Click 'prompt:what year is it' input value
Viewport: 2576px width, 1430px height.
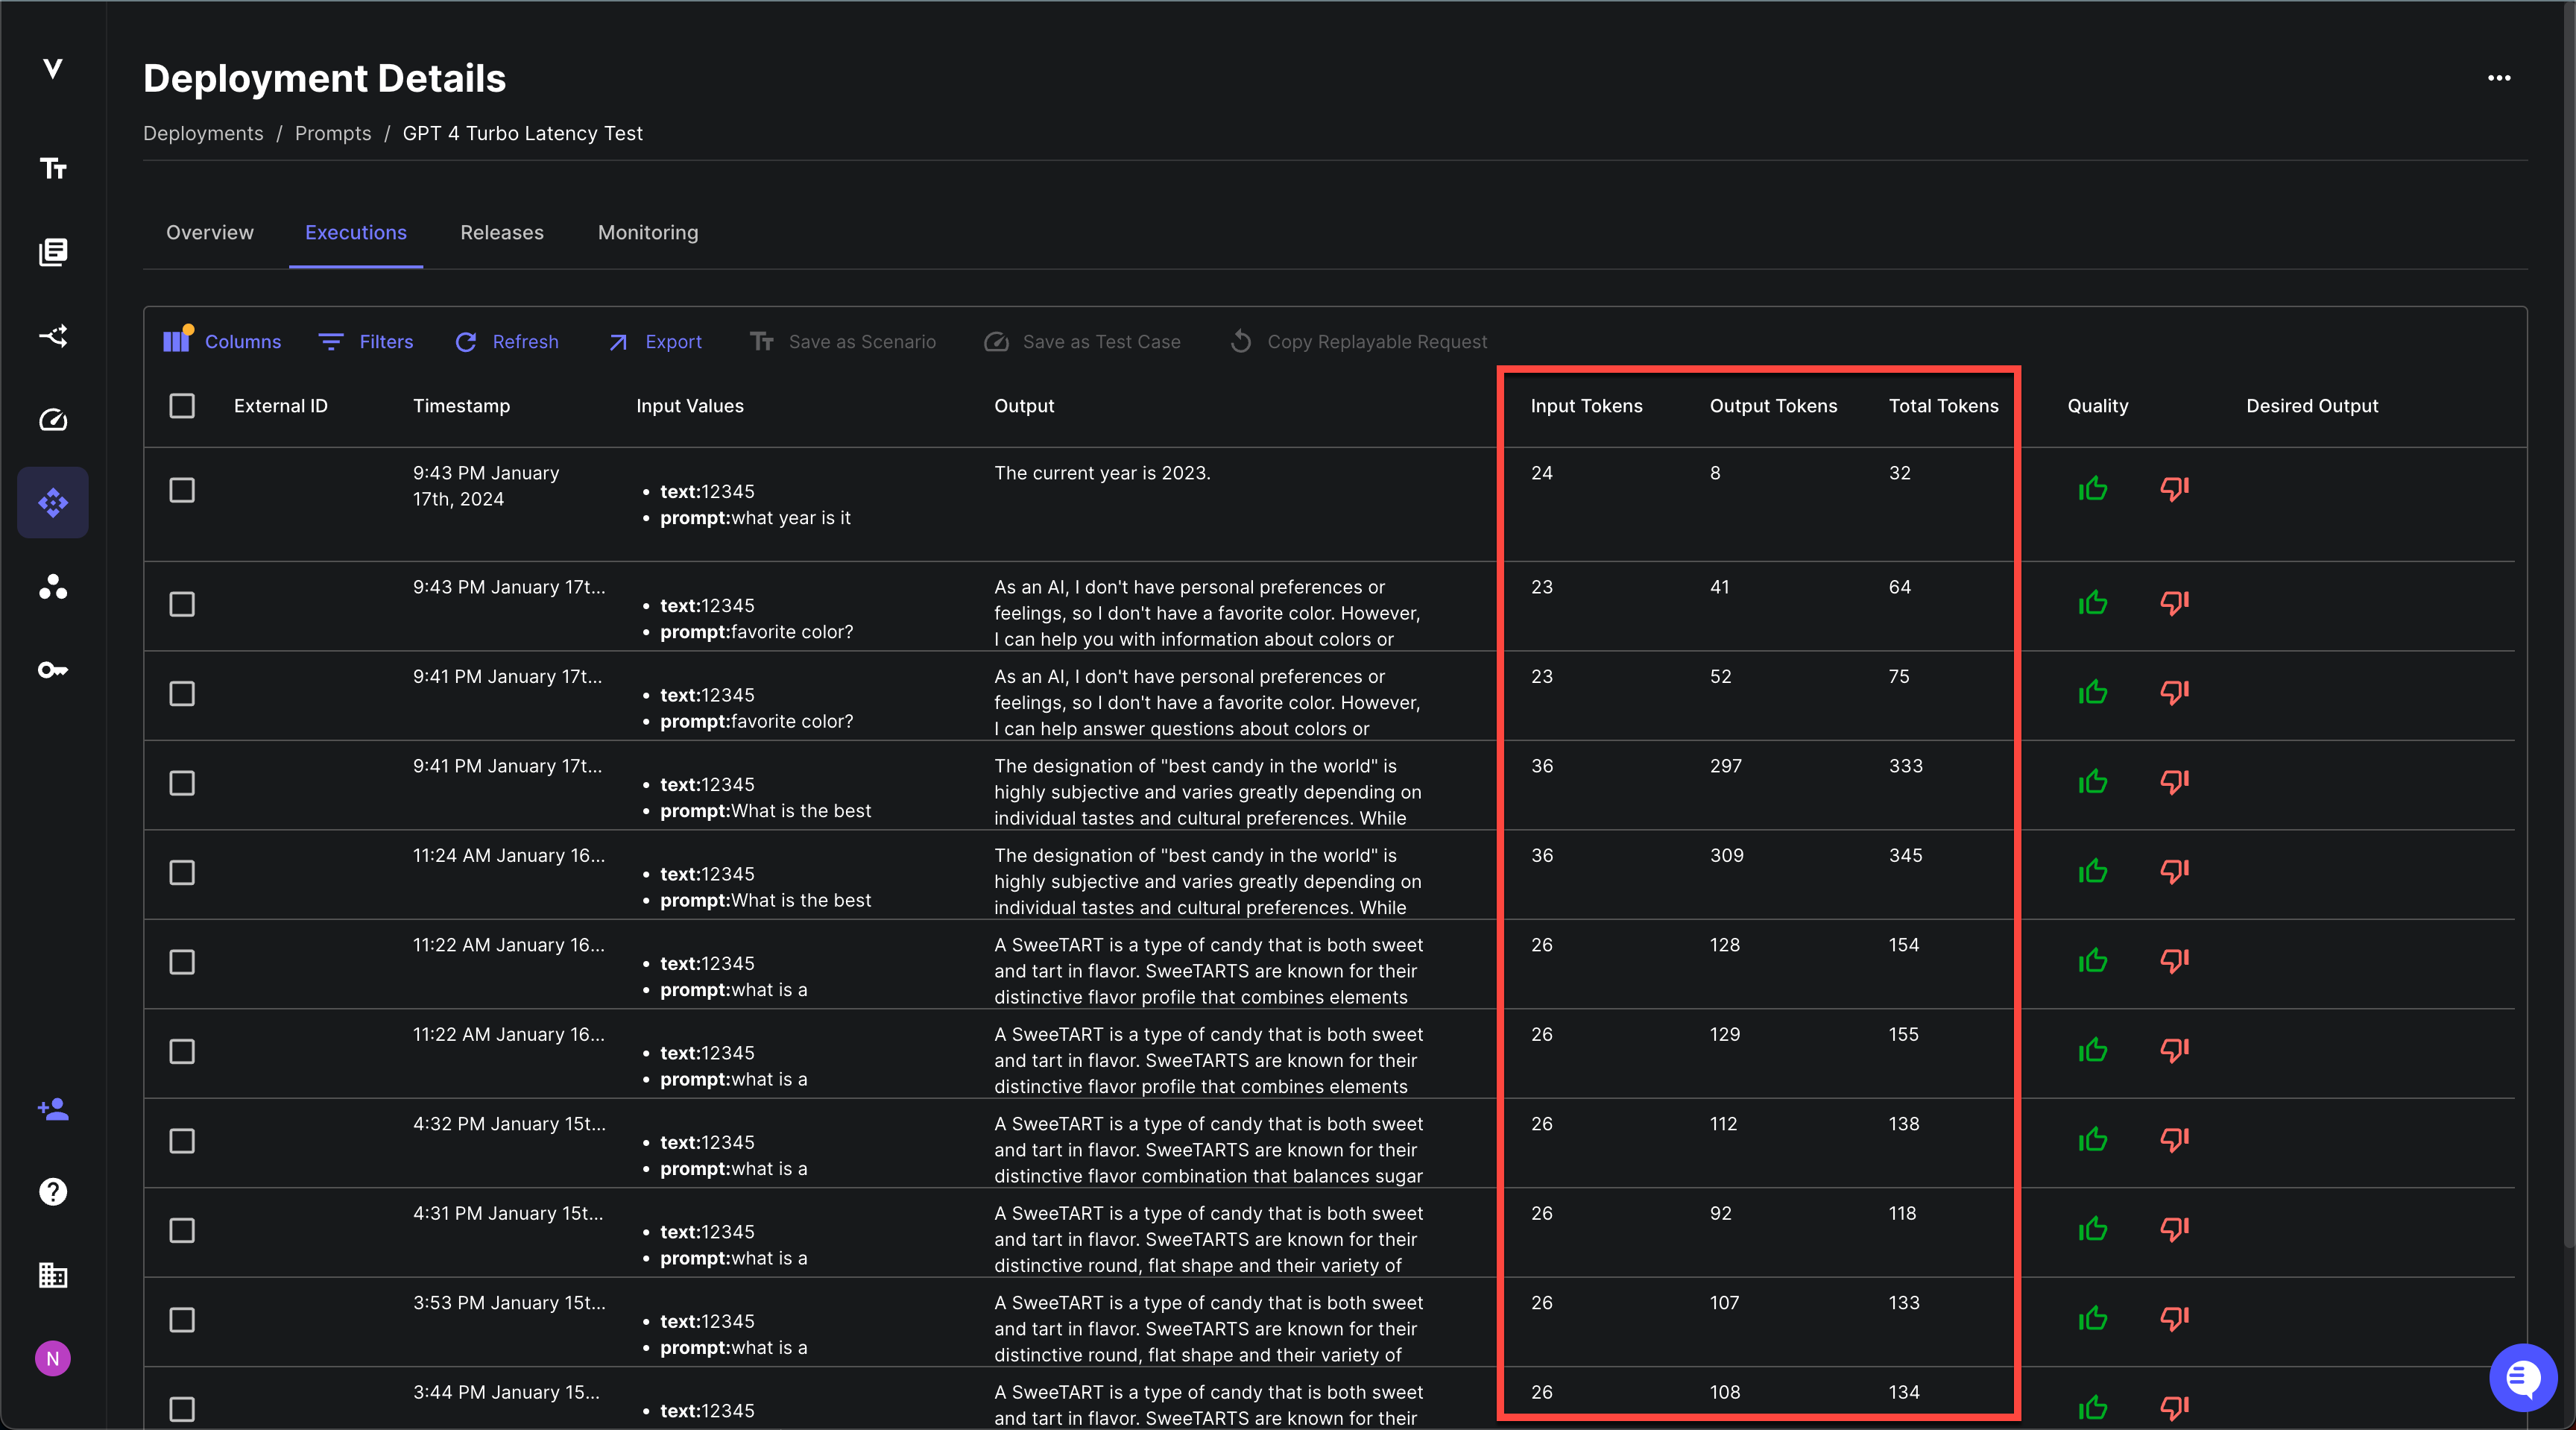pyautogui.click(x=755, y=517)
